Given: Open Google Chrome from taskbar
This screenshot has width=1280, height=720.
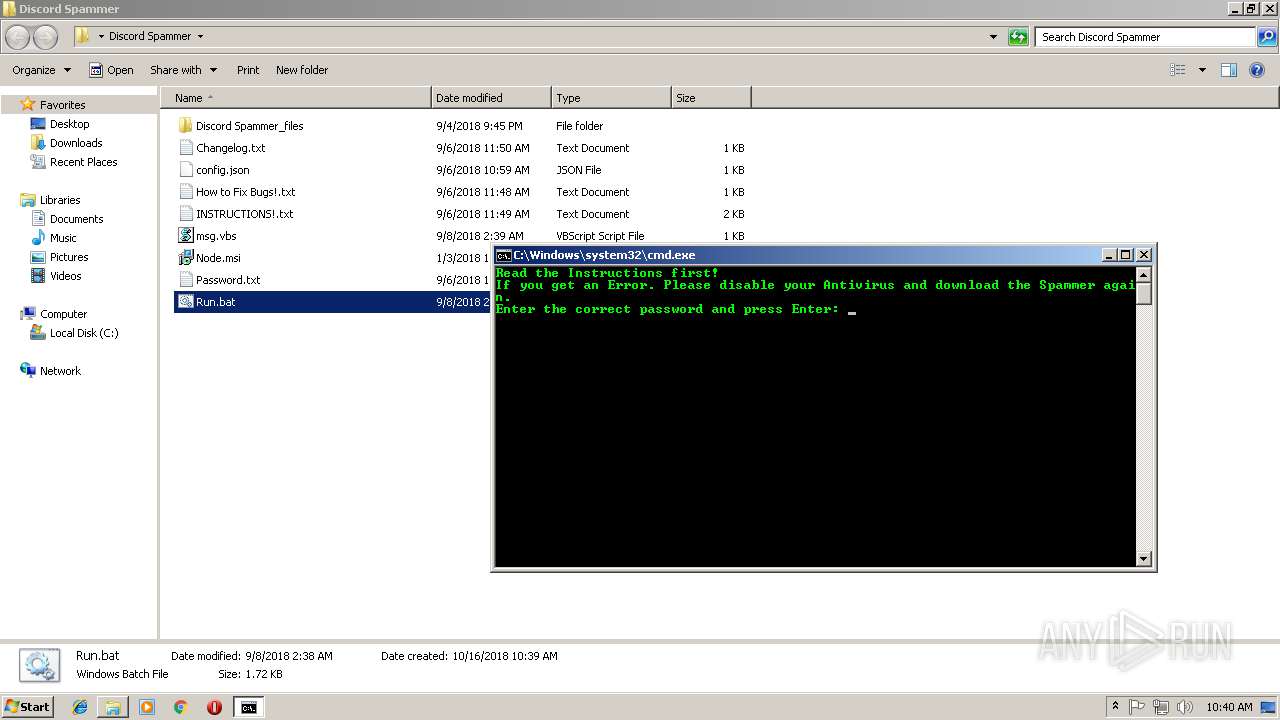Looking at the screenshot, I should click(x=181, y=707).
